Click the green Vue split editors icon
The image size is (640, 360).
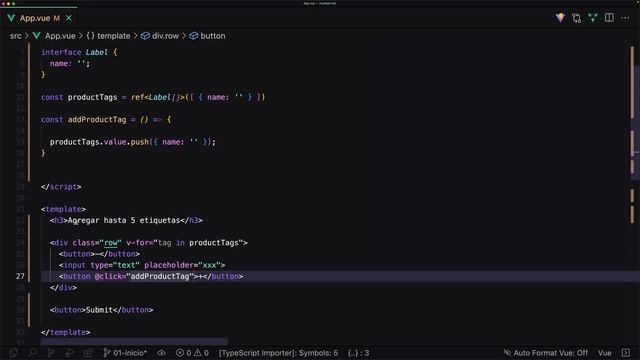593,18
